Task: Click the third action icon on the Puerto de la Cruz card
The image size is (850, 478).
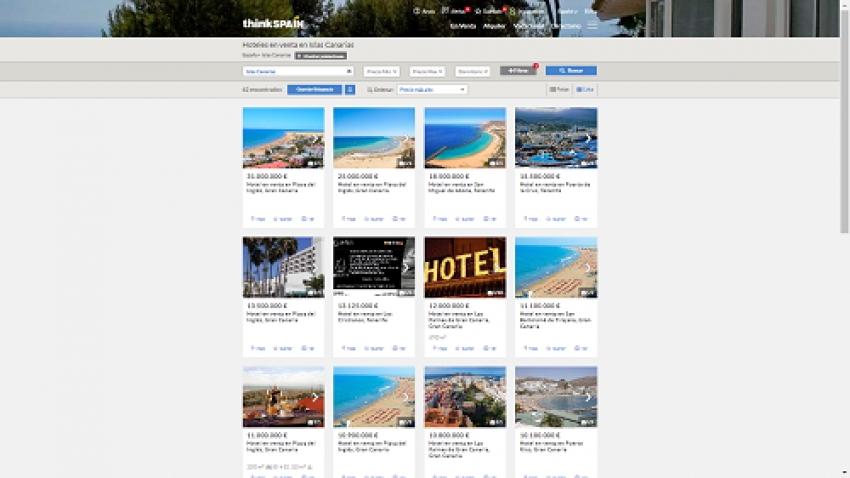Action: coord(581,219)
